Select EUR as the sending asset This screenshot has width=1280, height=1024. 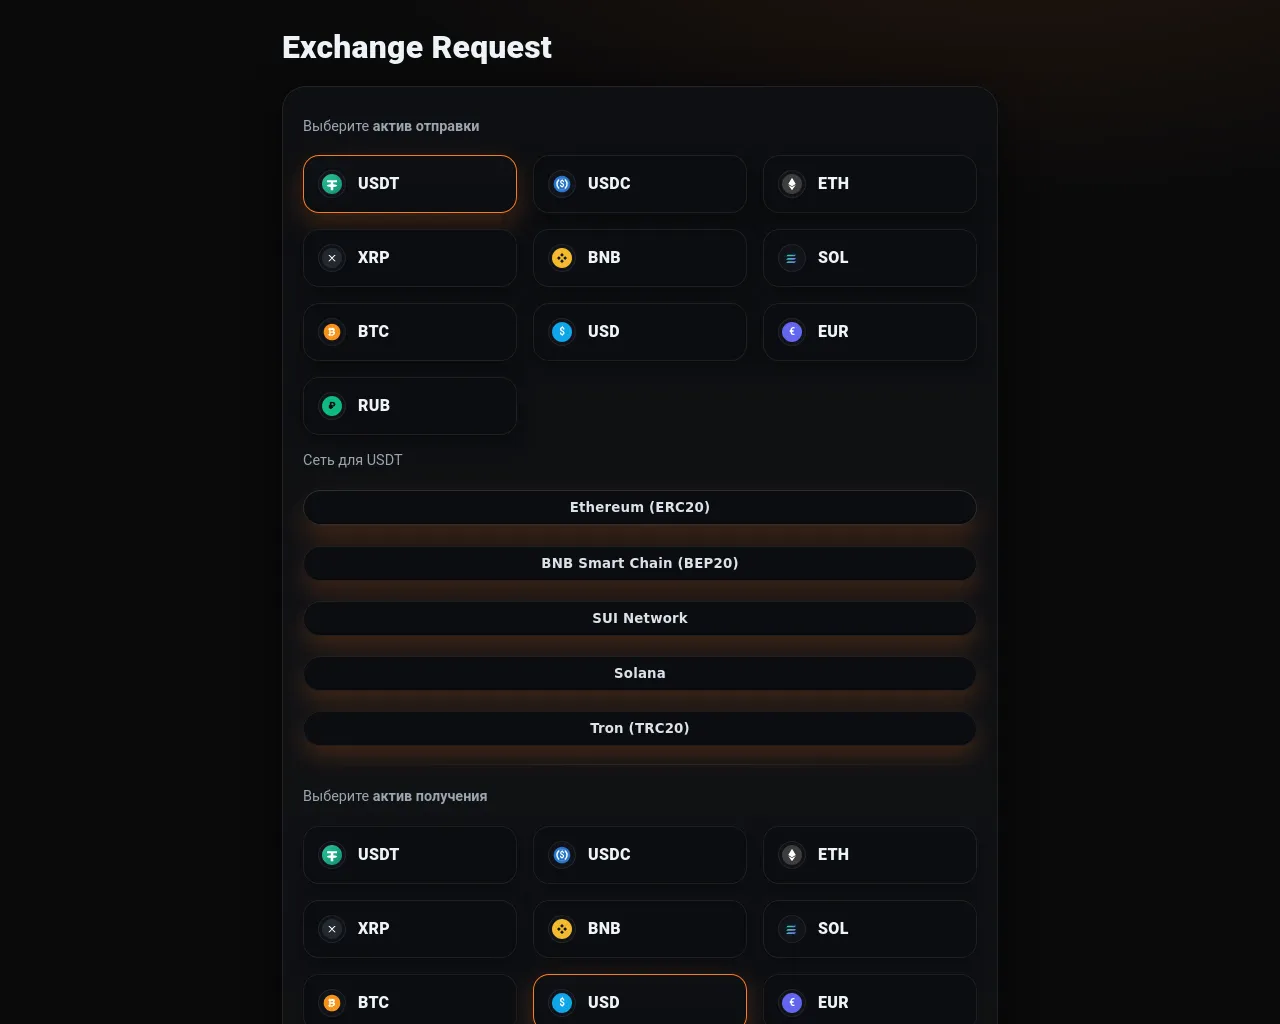870,332
